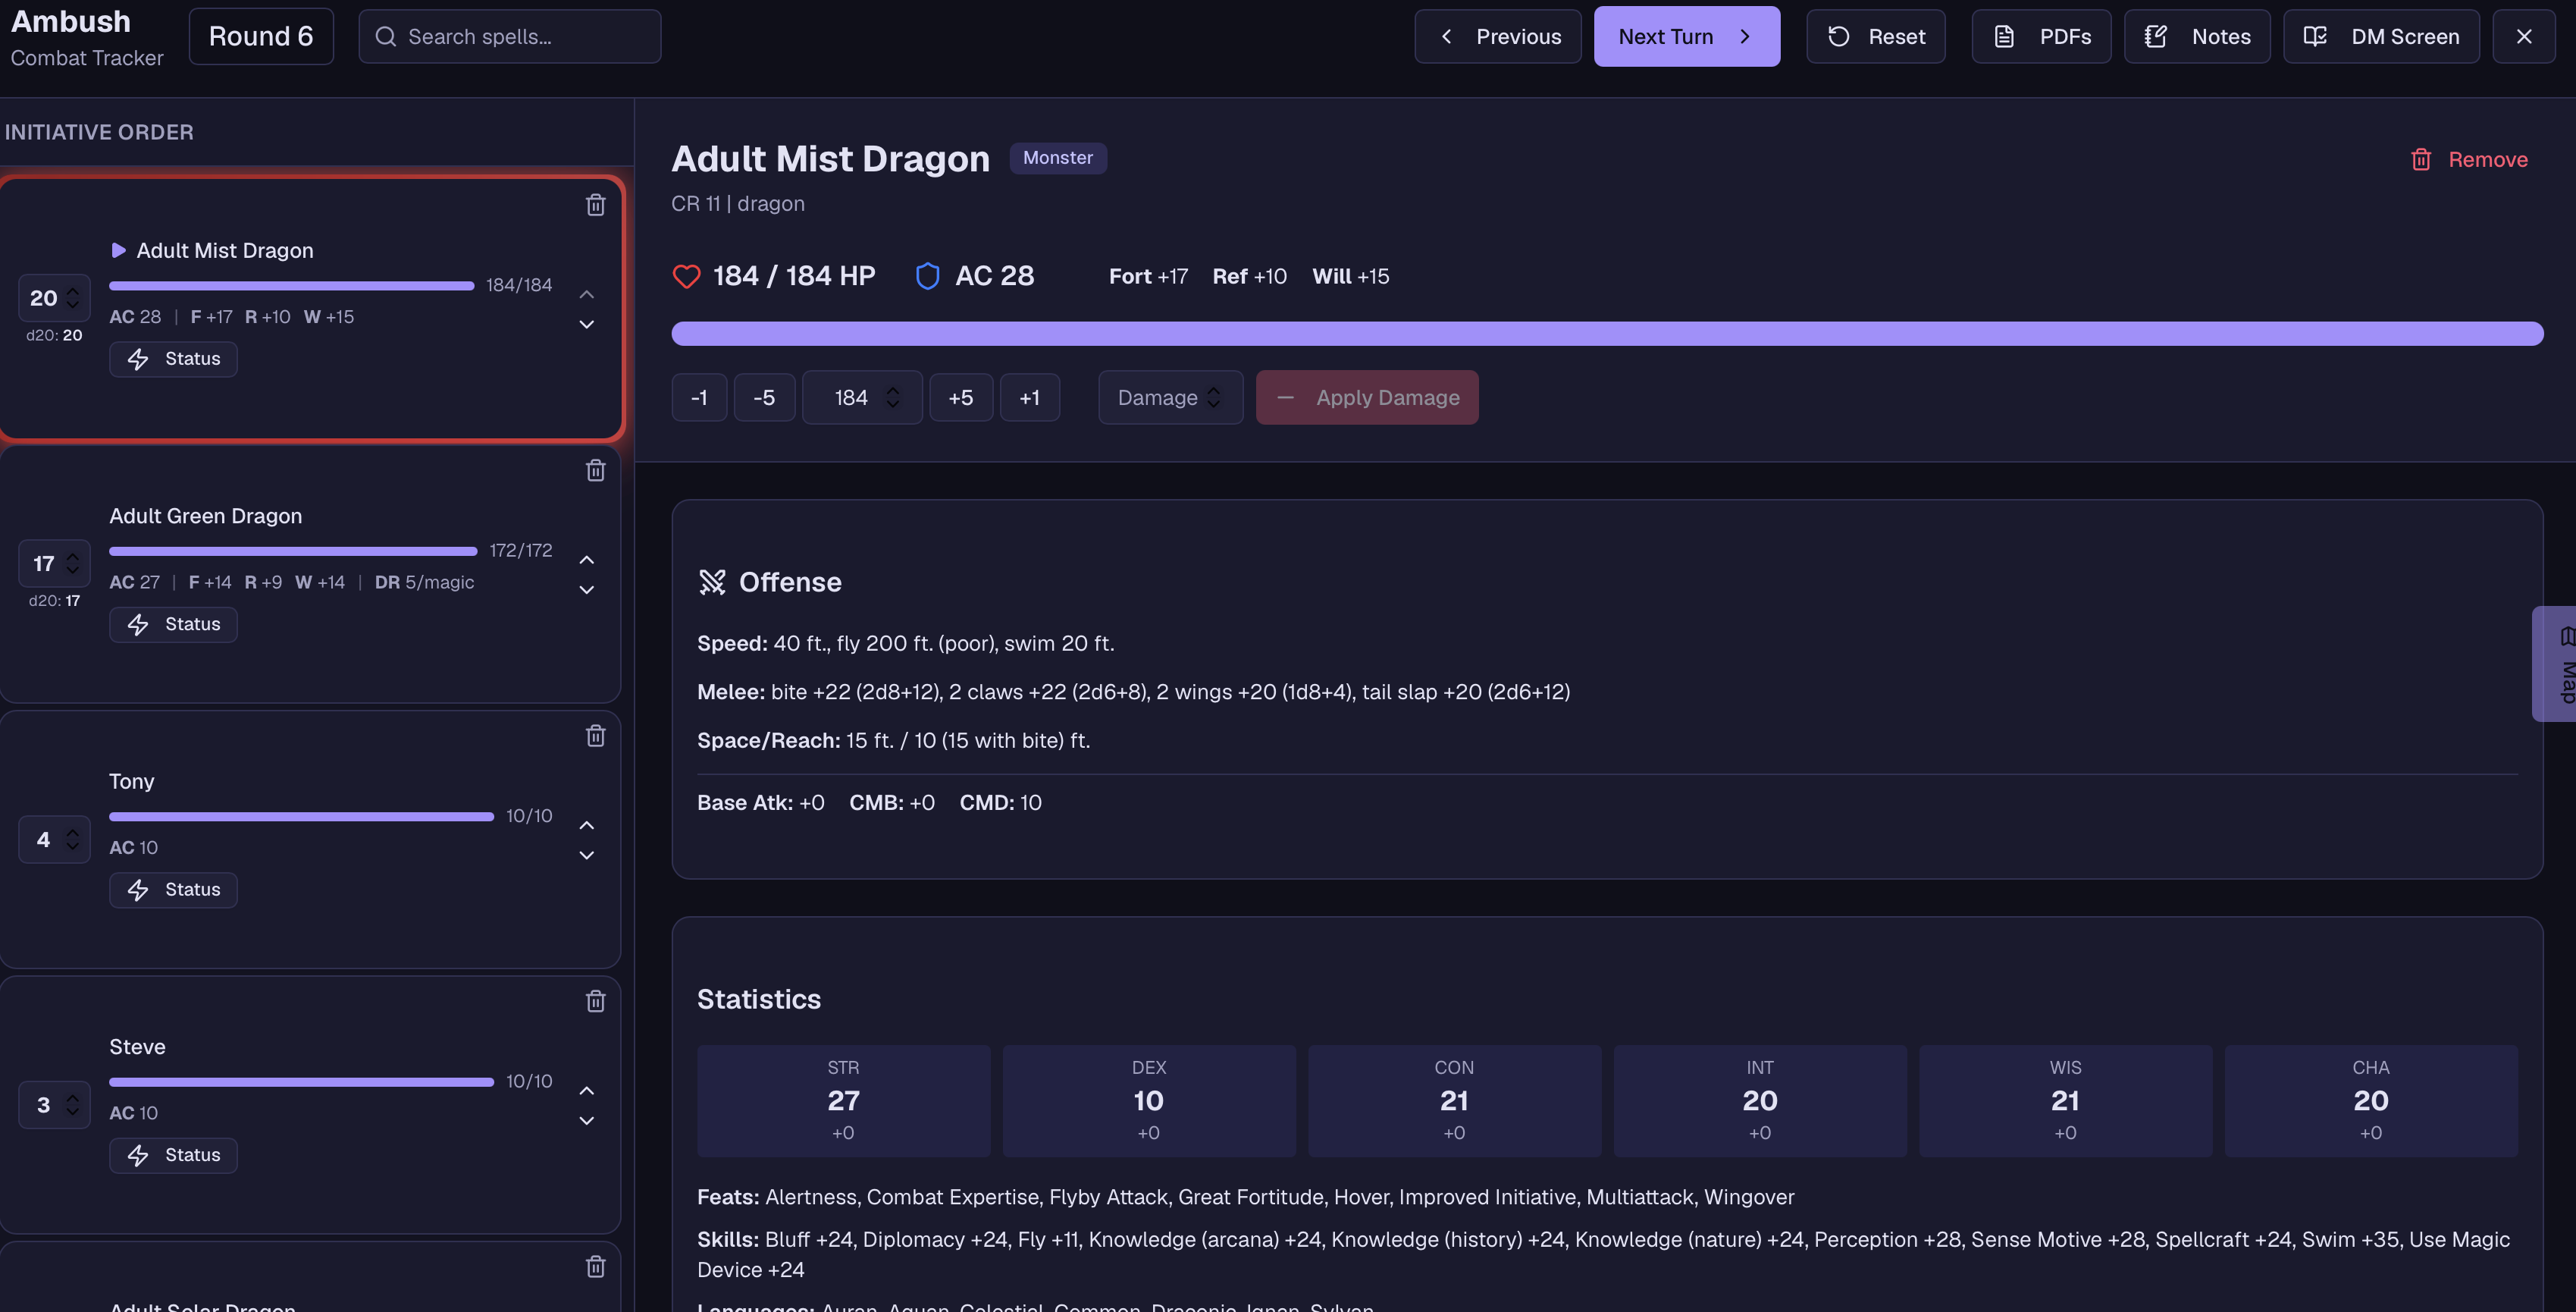Image resolution: width=2576 pixels, height=1312 pixels.
Task: Click Tony's HP bar in list
Action: pos(301,817)
